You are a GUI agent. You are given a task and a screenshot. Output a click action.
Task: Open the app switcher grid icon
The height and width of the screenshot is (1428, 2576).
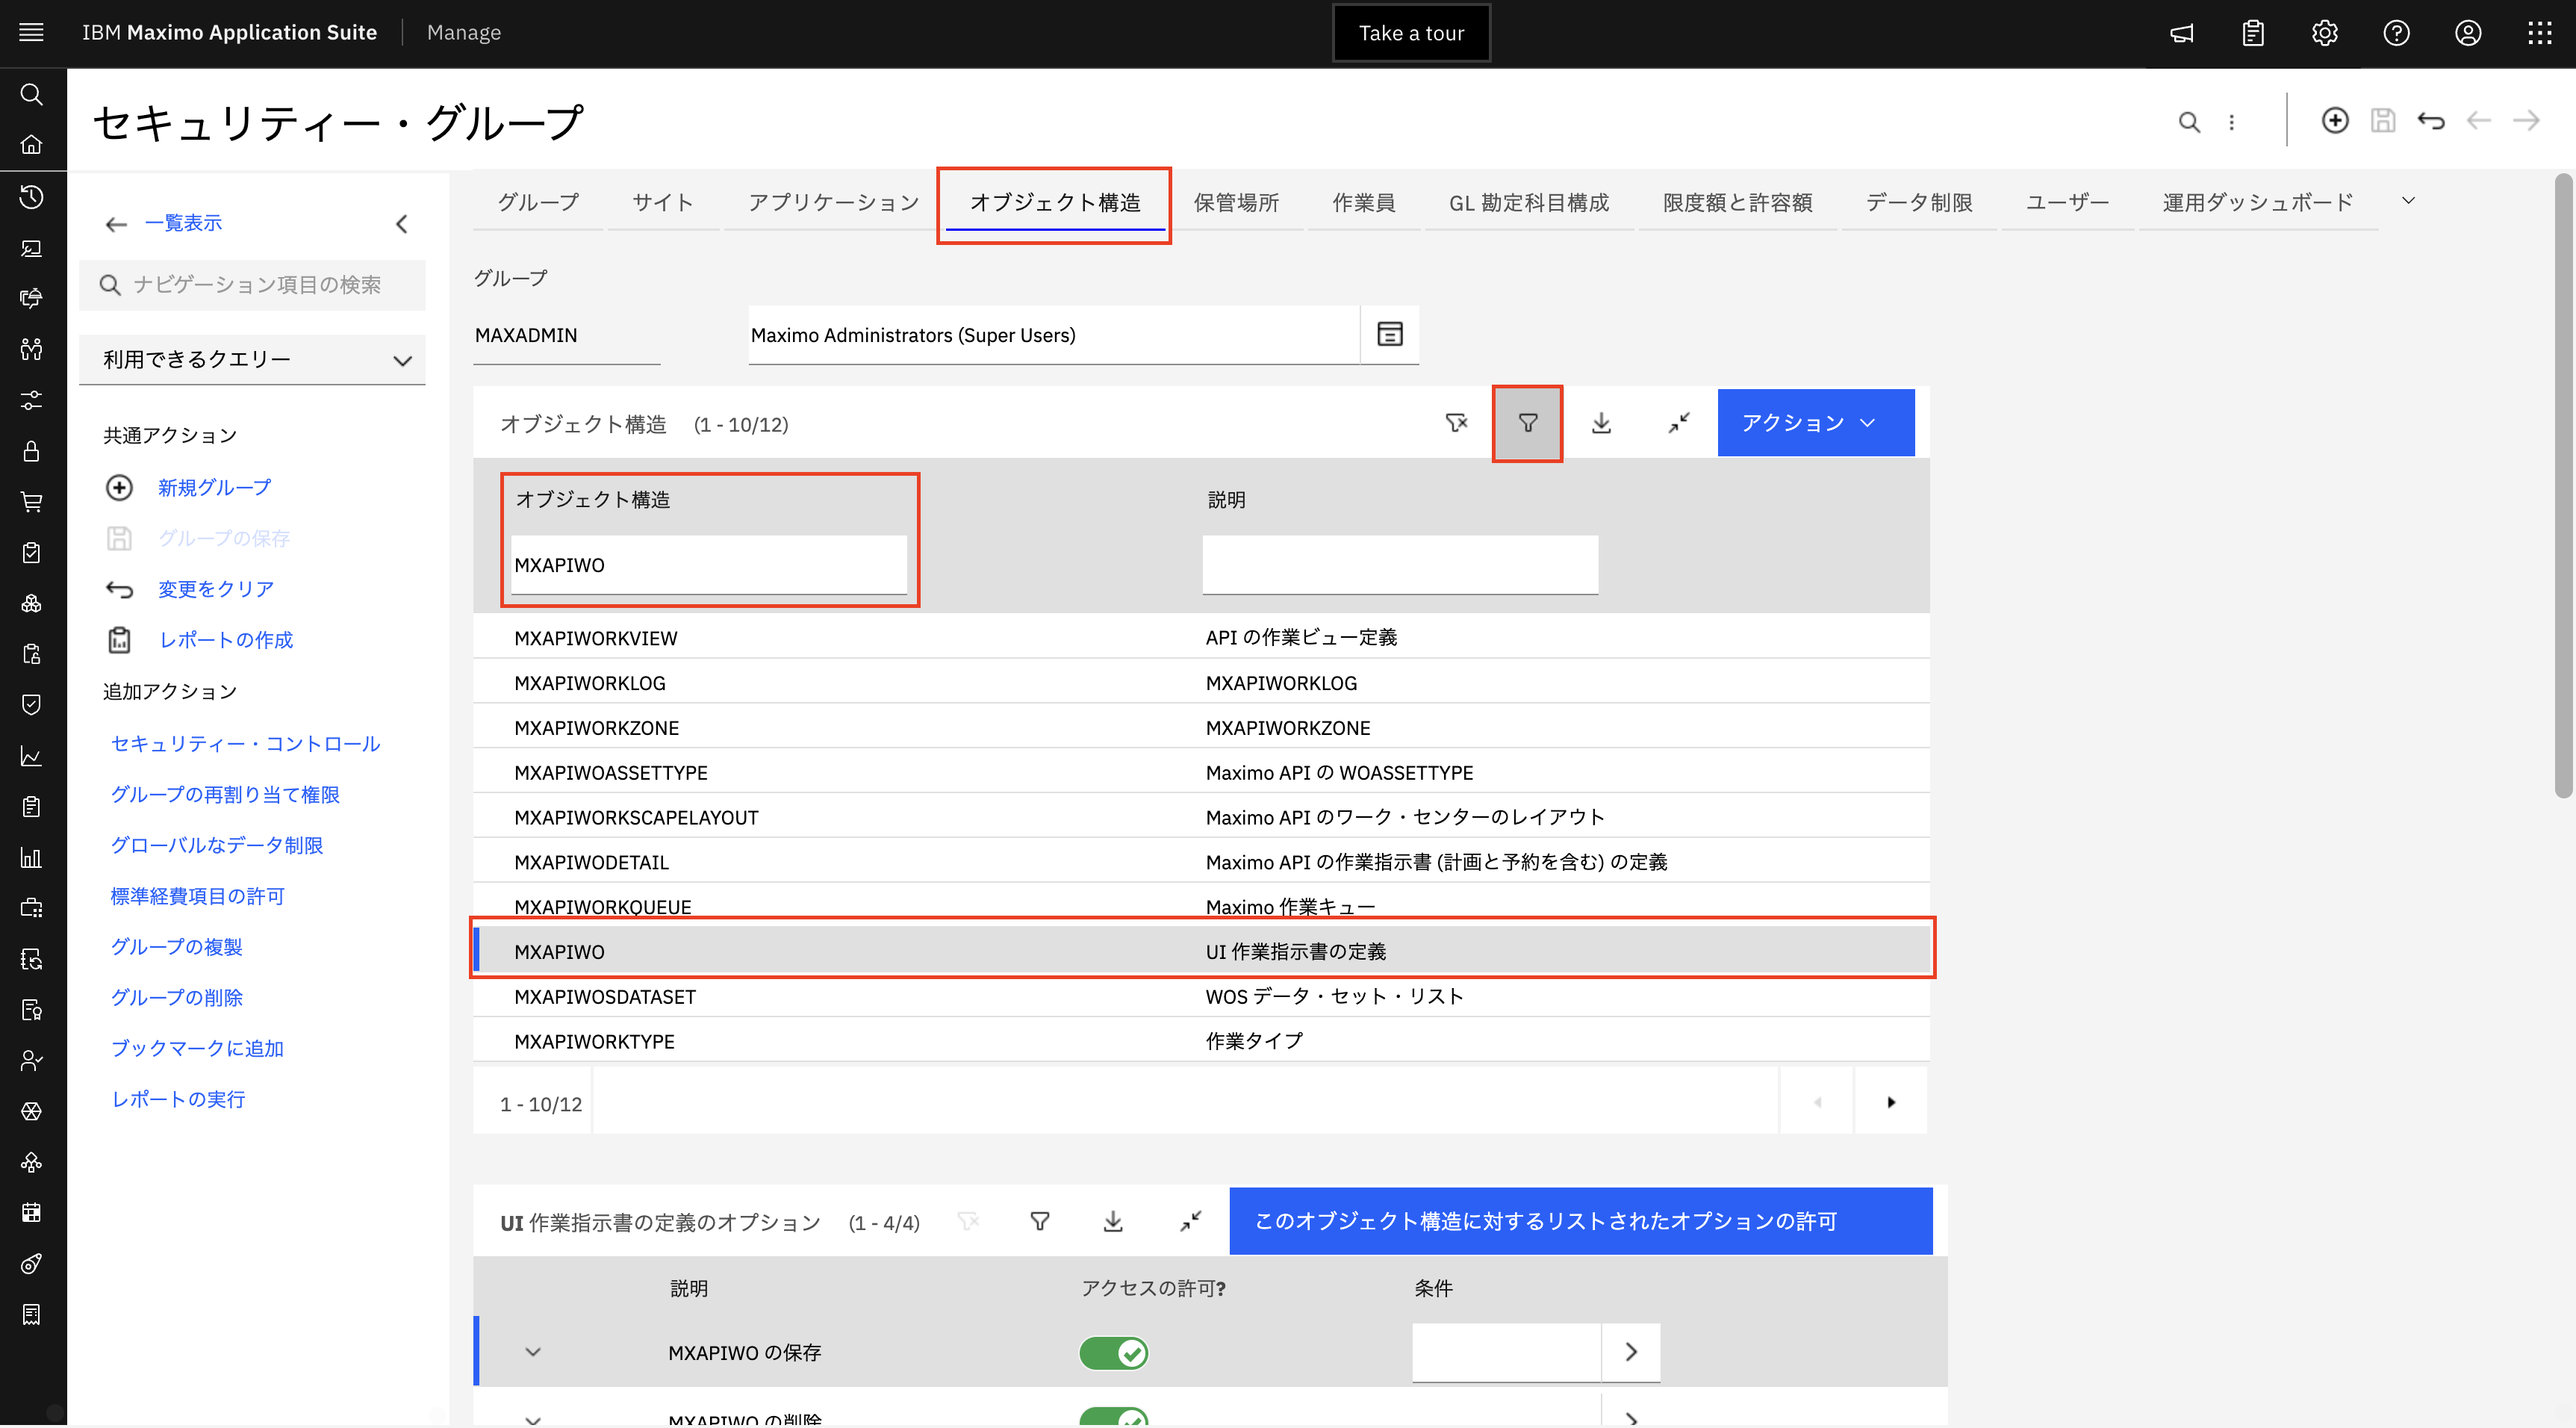click(x=2539, y=33)
